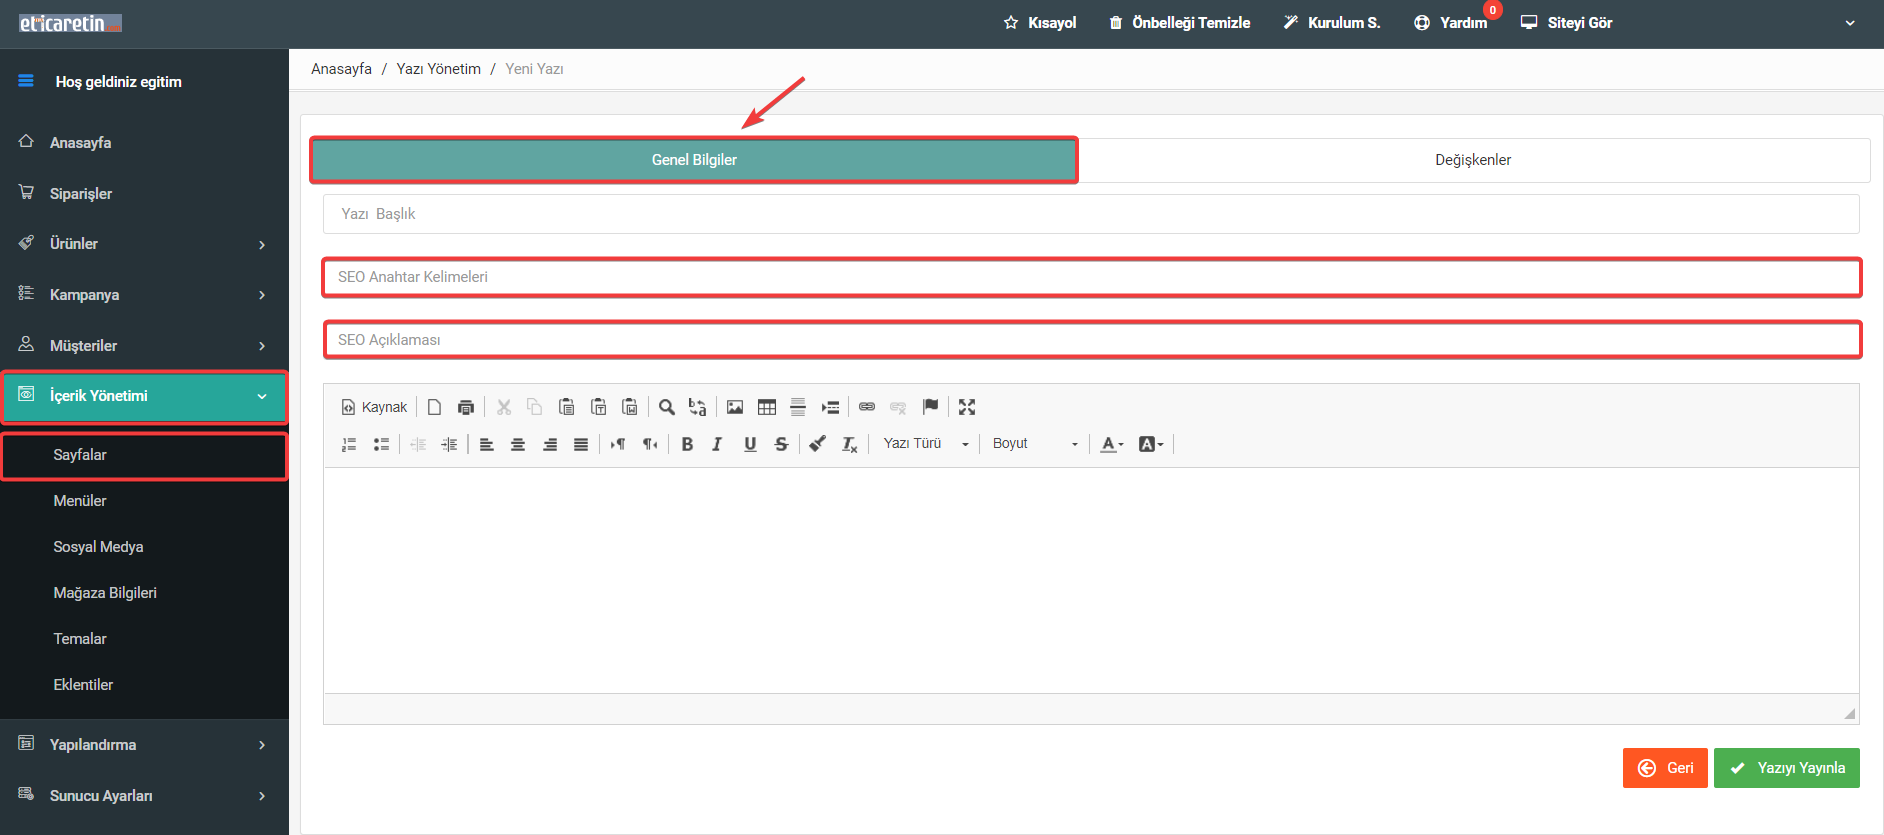Image resolution: width=1884 pixels, height=835 pixels.
Task: Expand the Ürünler sidebar menu
Action: point(144,244)
